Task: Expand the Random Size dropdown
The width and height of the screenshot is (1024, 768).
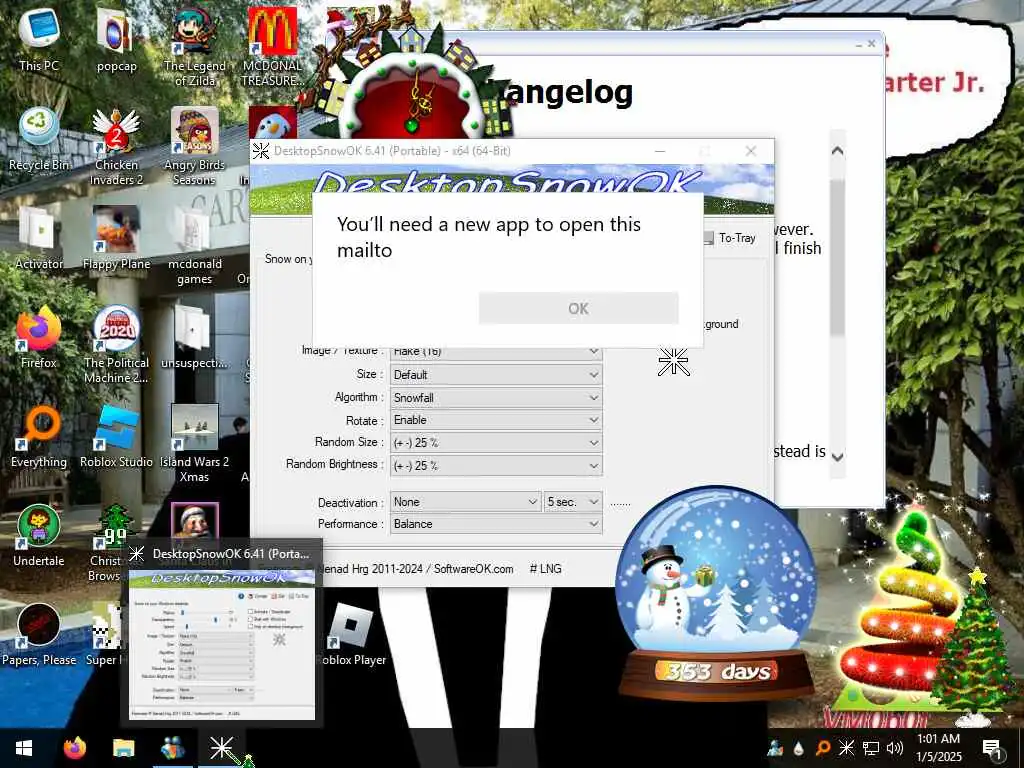Action: click(x=496, y=443)
